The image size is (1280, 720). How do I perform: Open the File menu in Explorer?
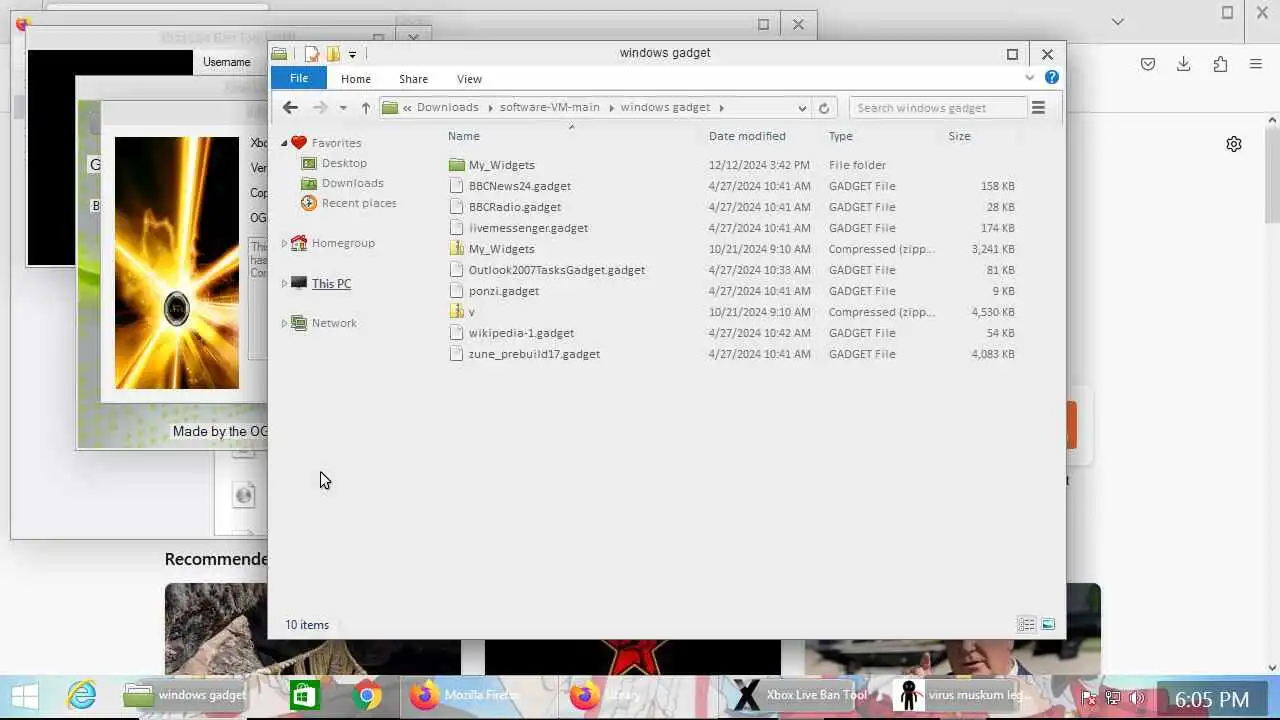[299, 79]
